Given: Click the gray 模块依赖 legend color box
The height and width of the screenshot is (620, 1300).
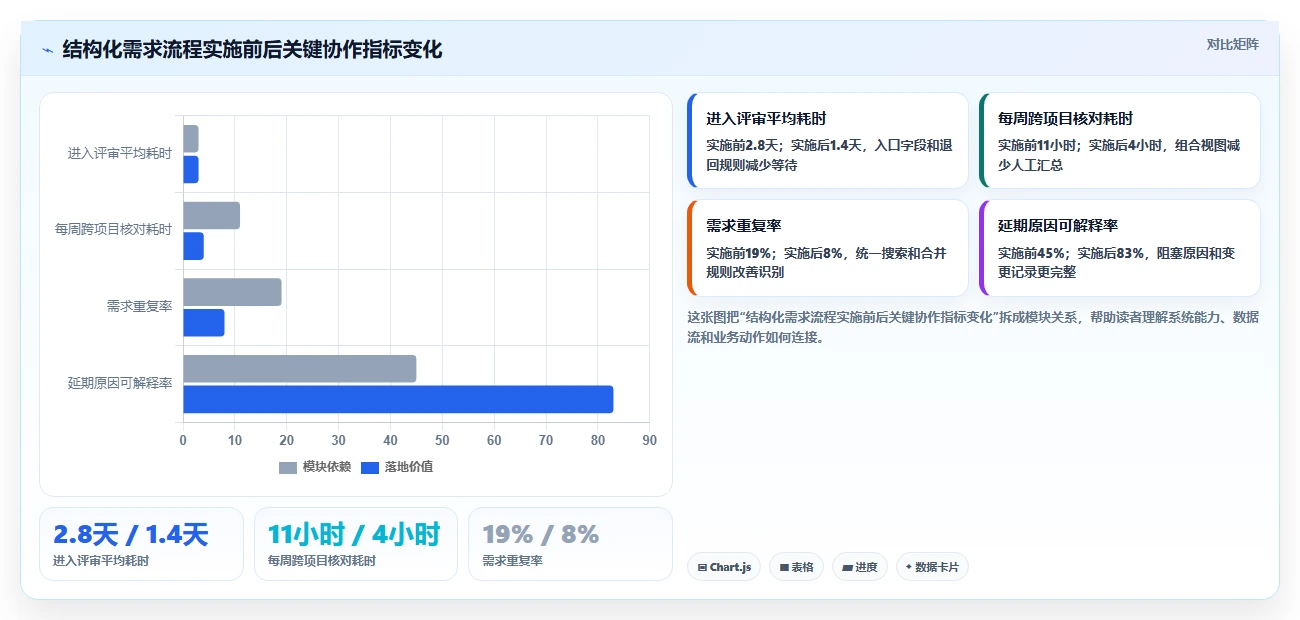Looking at the screenshot, I should pyautogui.click(x=288, y=468).
